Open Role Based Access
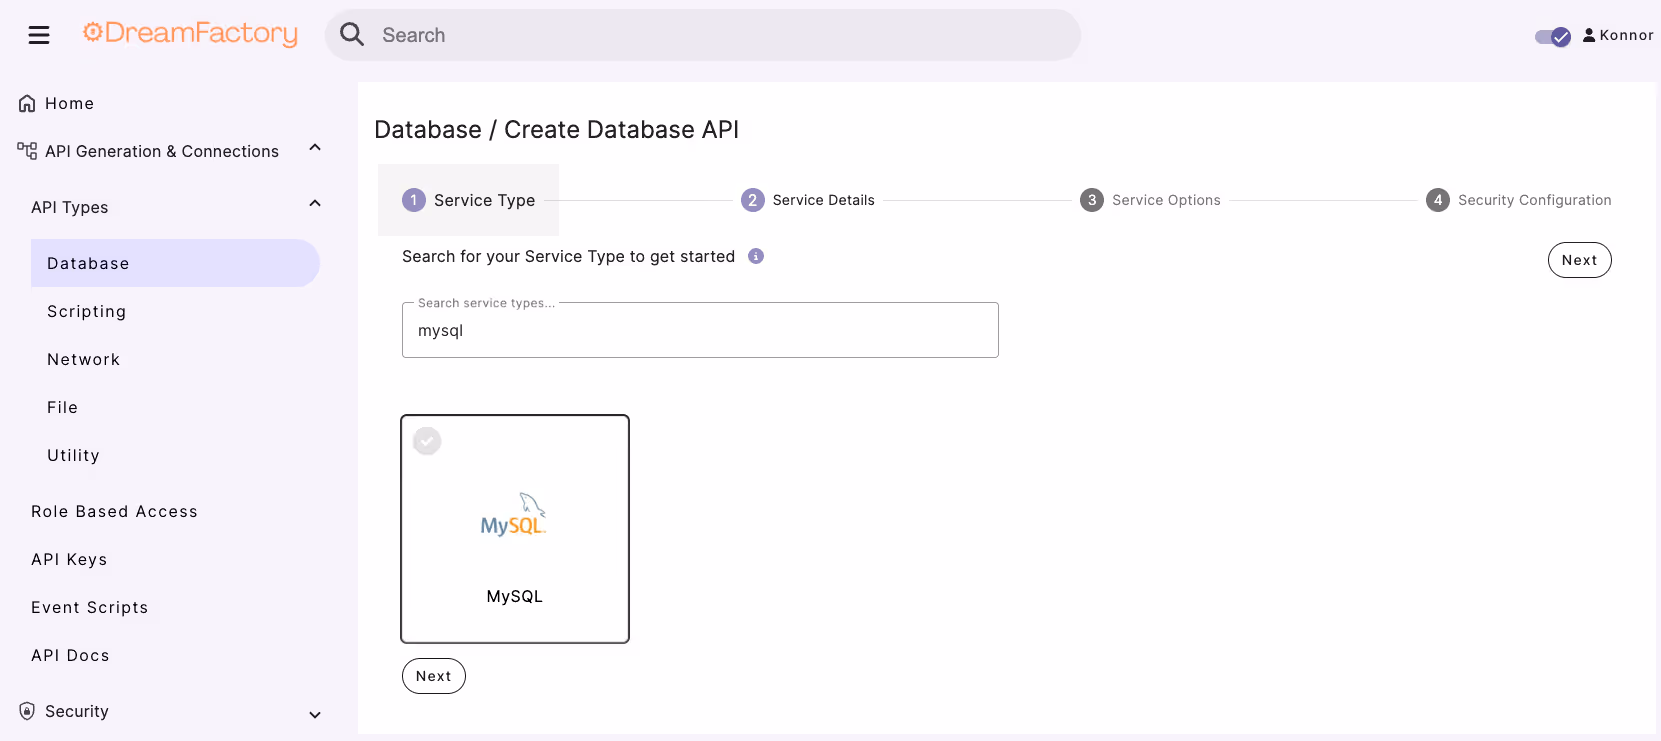The height and width of the screenshot is (741, 1661). 114,511
